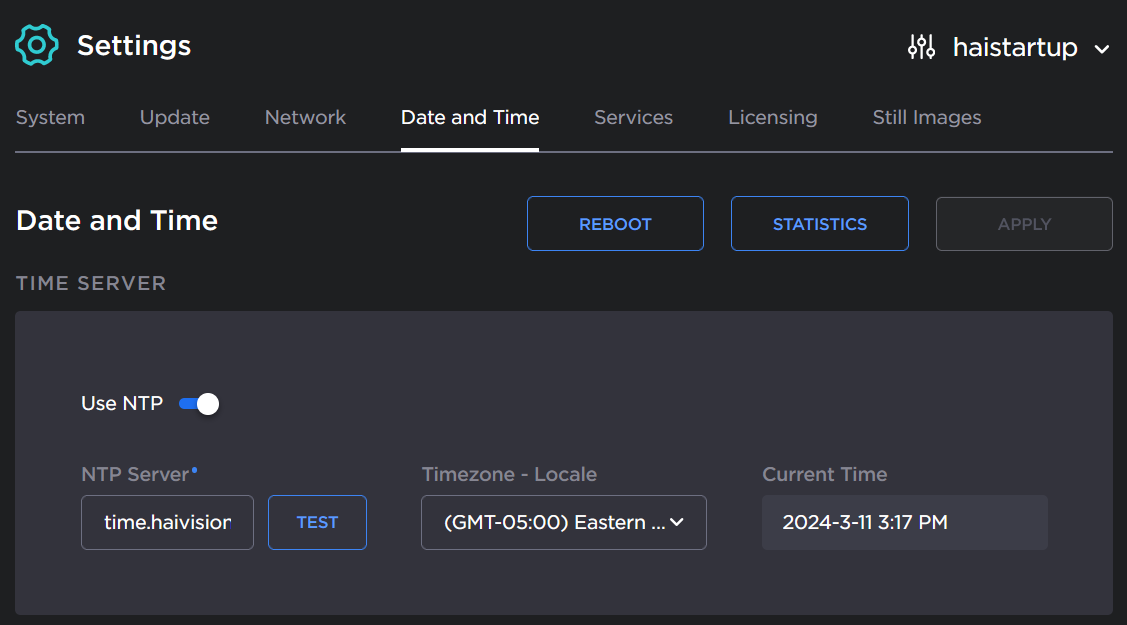Viewport: 1127px width, 625px height.
Task: Open the Network settings tab
Action: point(304,117)
